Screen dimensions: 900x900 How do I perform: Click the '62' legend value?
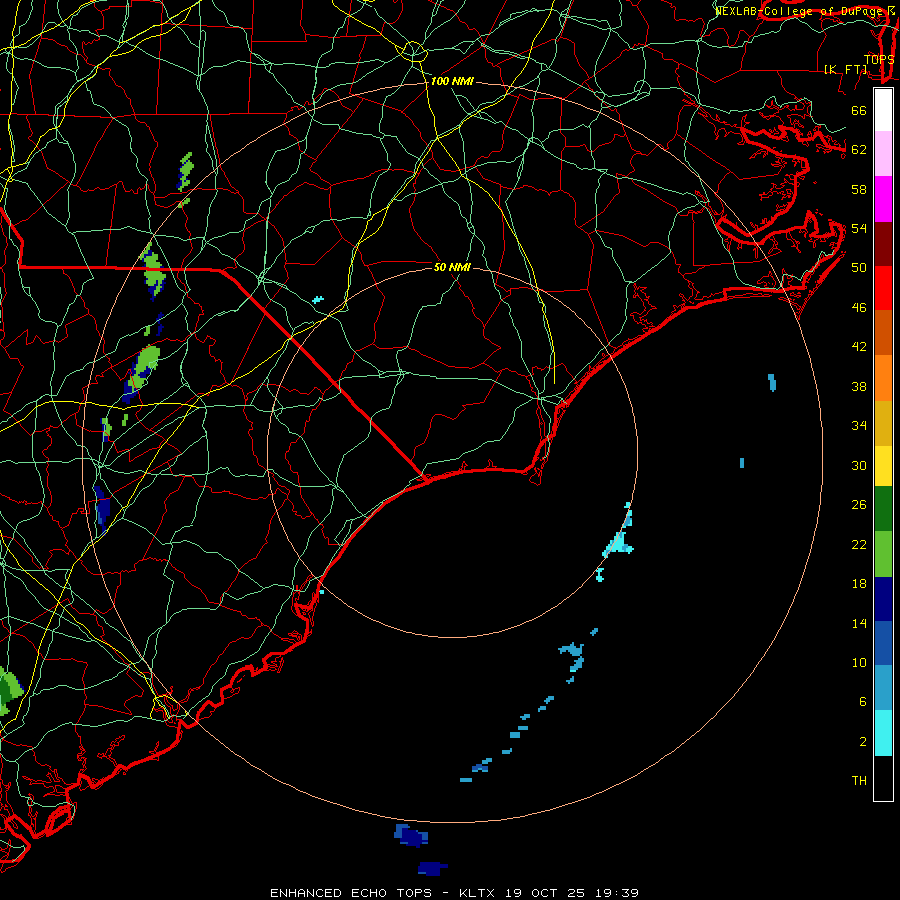(x=859, y=150)
